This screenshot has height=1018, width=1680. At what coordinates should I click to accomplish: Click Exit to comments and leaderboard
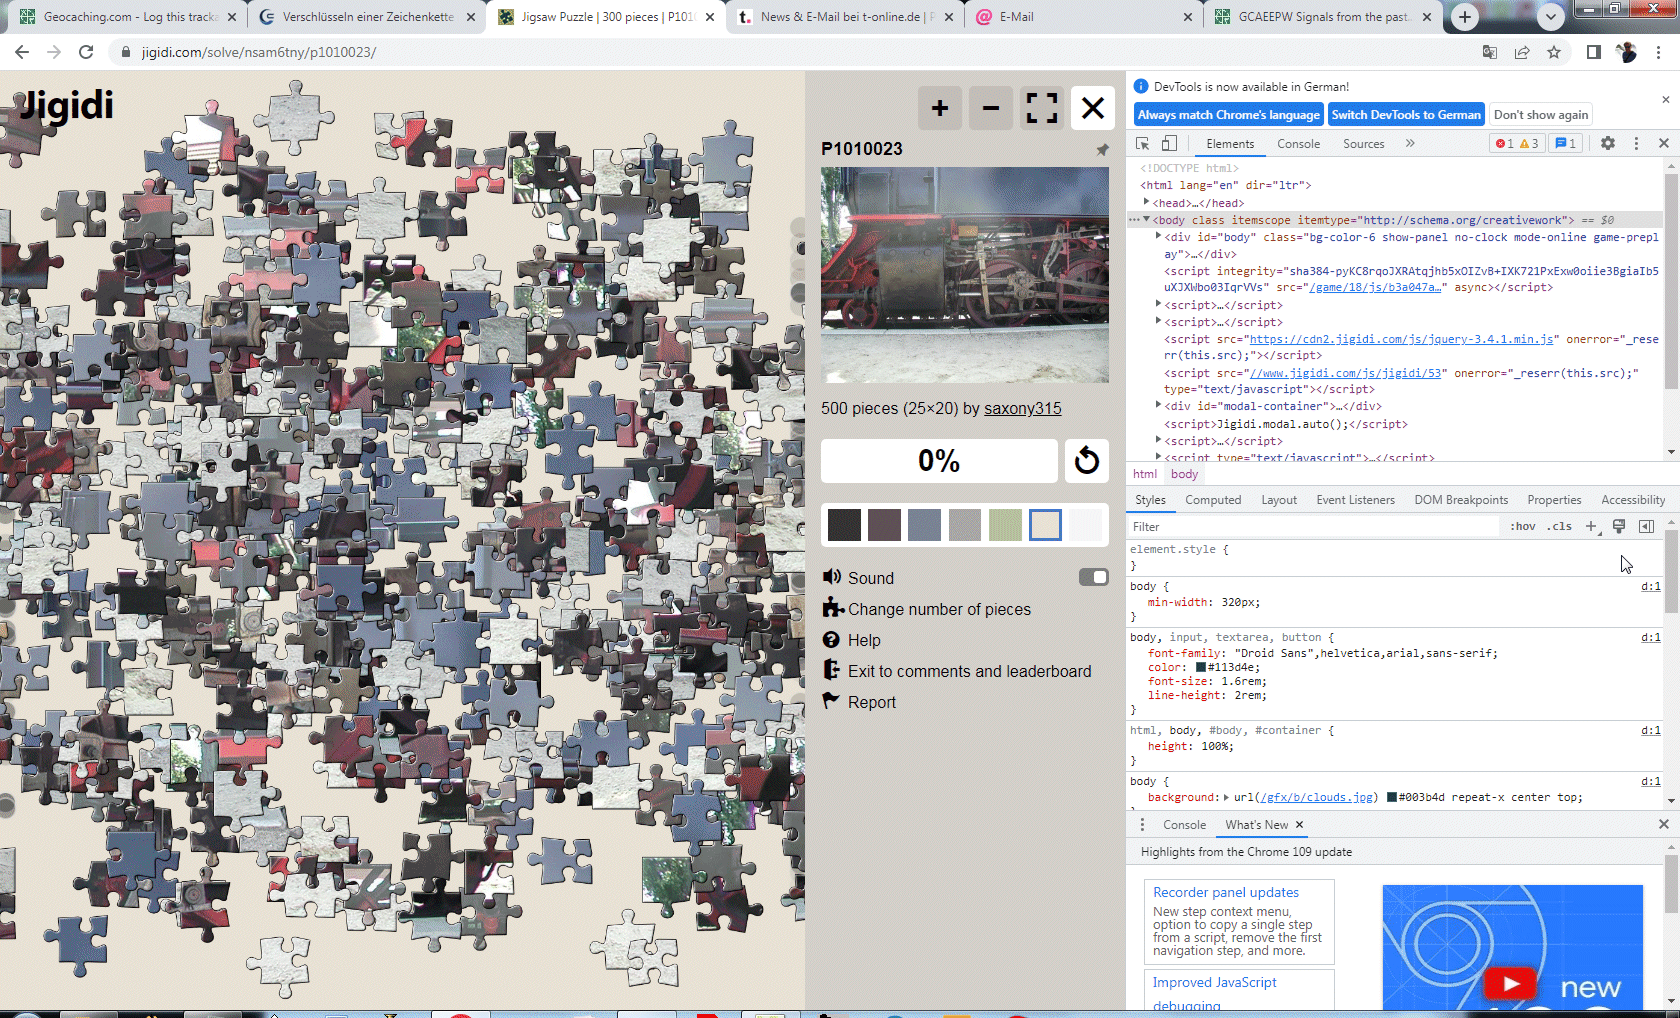pyautogui.click(x=969, y=671)
